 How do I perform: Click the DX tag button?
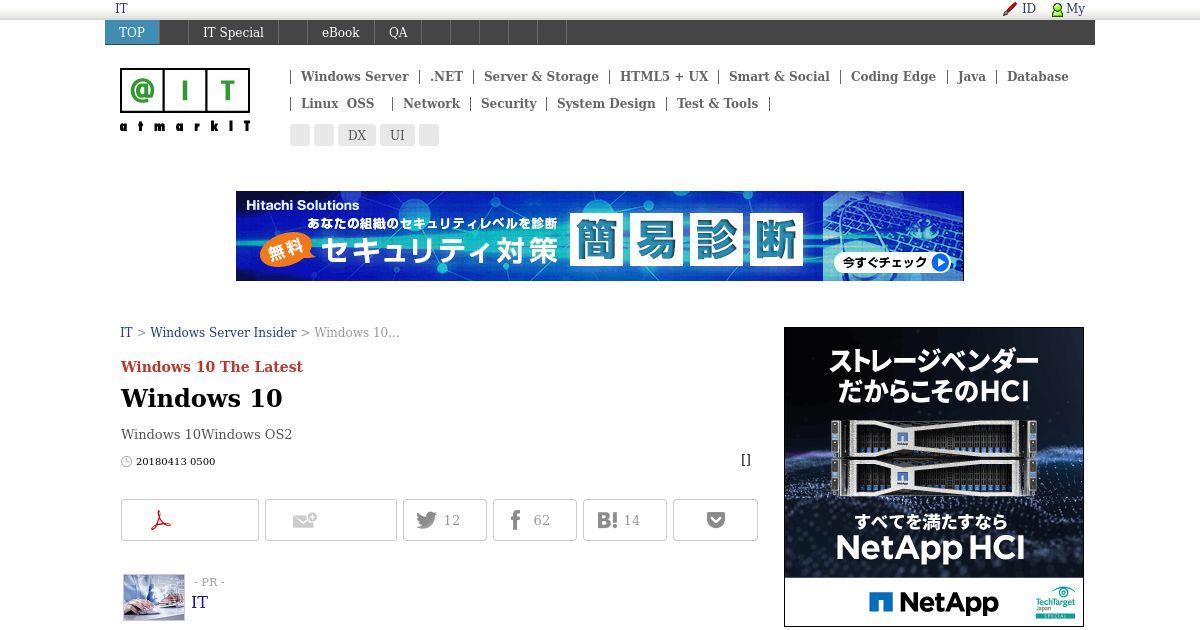[x=357, y=135]
